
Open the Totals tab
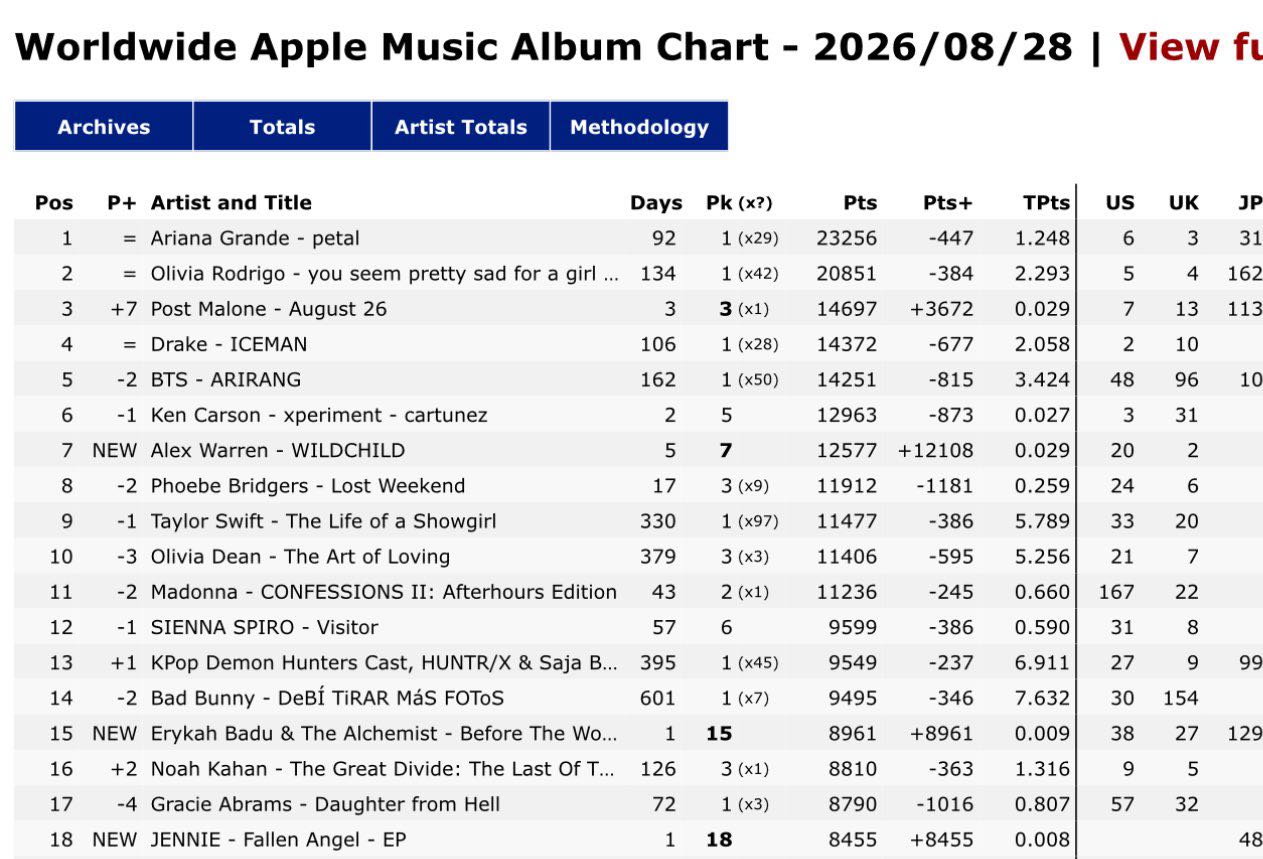[282, 126]
